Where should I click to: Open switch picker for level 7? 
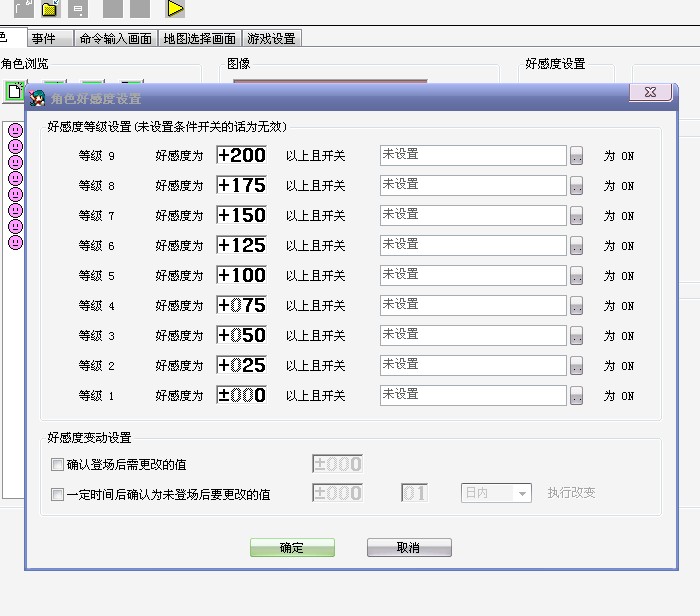[576, 216]
